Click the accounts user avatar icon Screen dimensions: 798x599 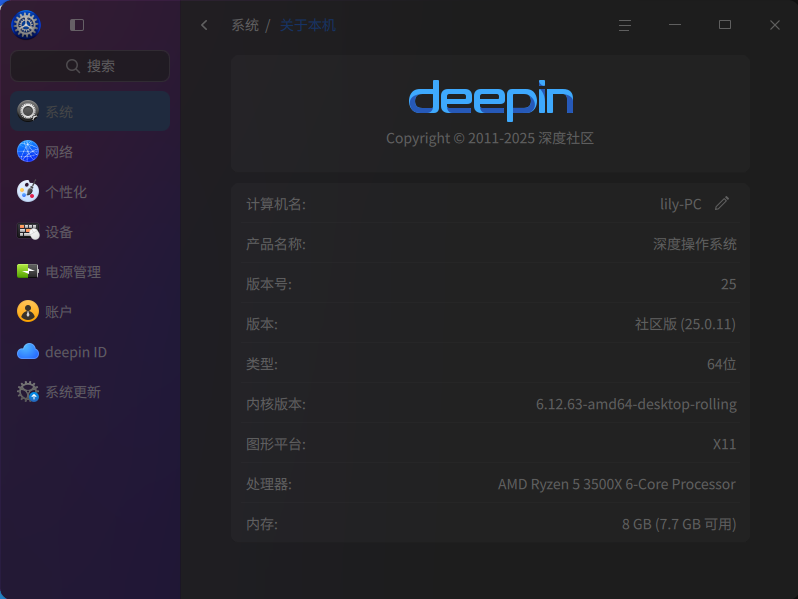(x=28, y=311)
